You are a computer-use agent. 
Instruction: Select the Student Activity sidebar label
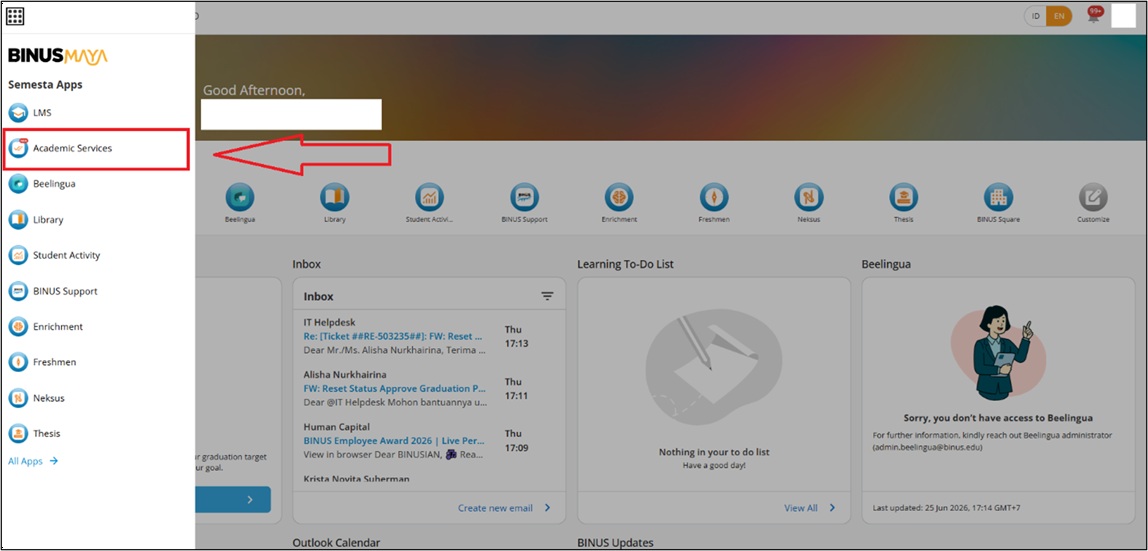pos(67,255)
